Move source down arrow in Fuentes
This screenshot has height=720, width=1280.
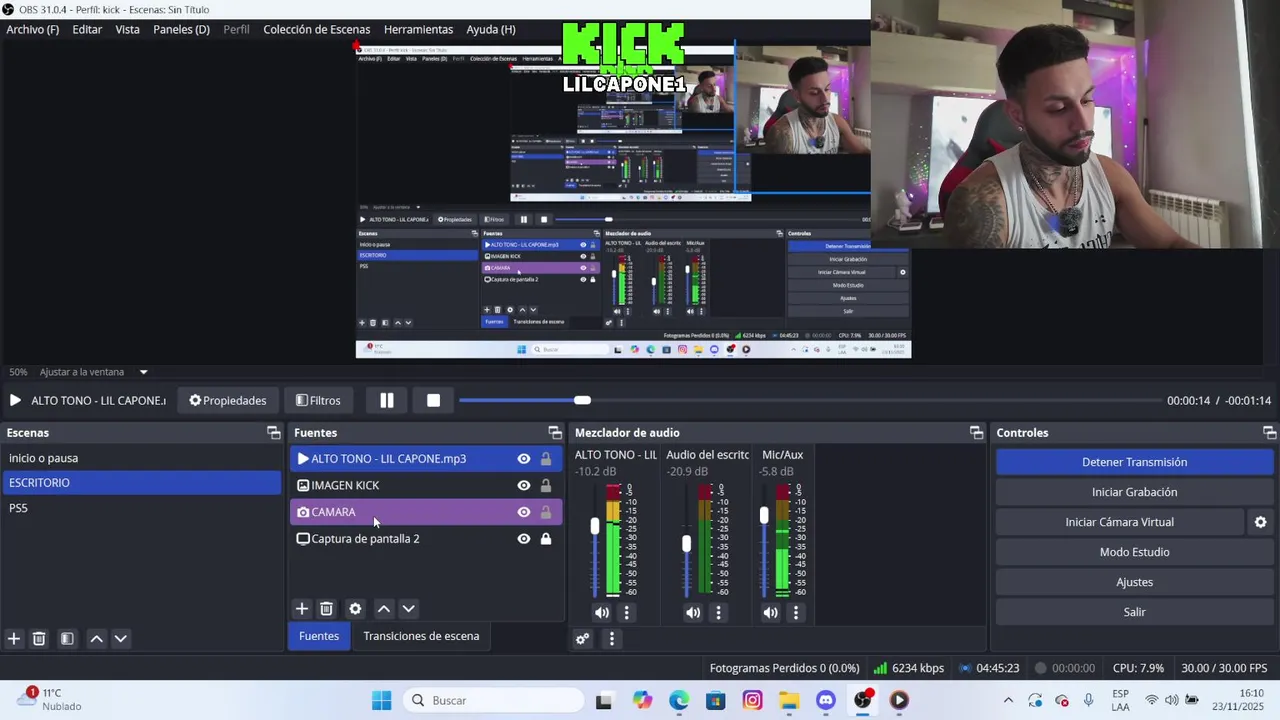point(408,608)
